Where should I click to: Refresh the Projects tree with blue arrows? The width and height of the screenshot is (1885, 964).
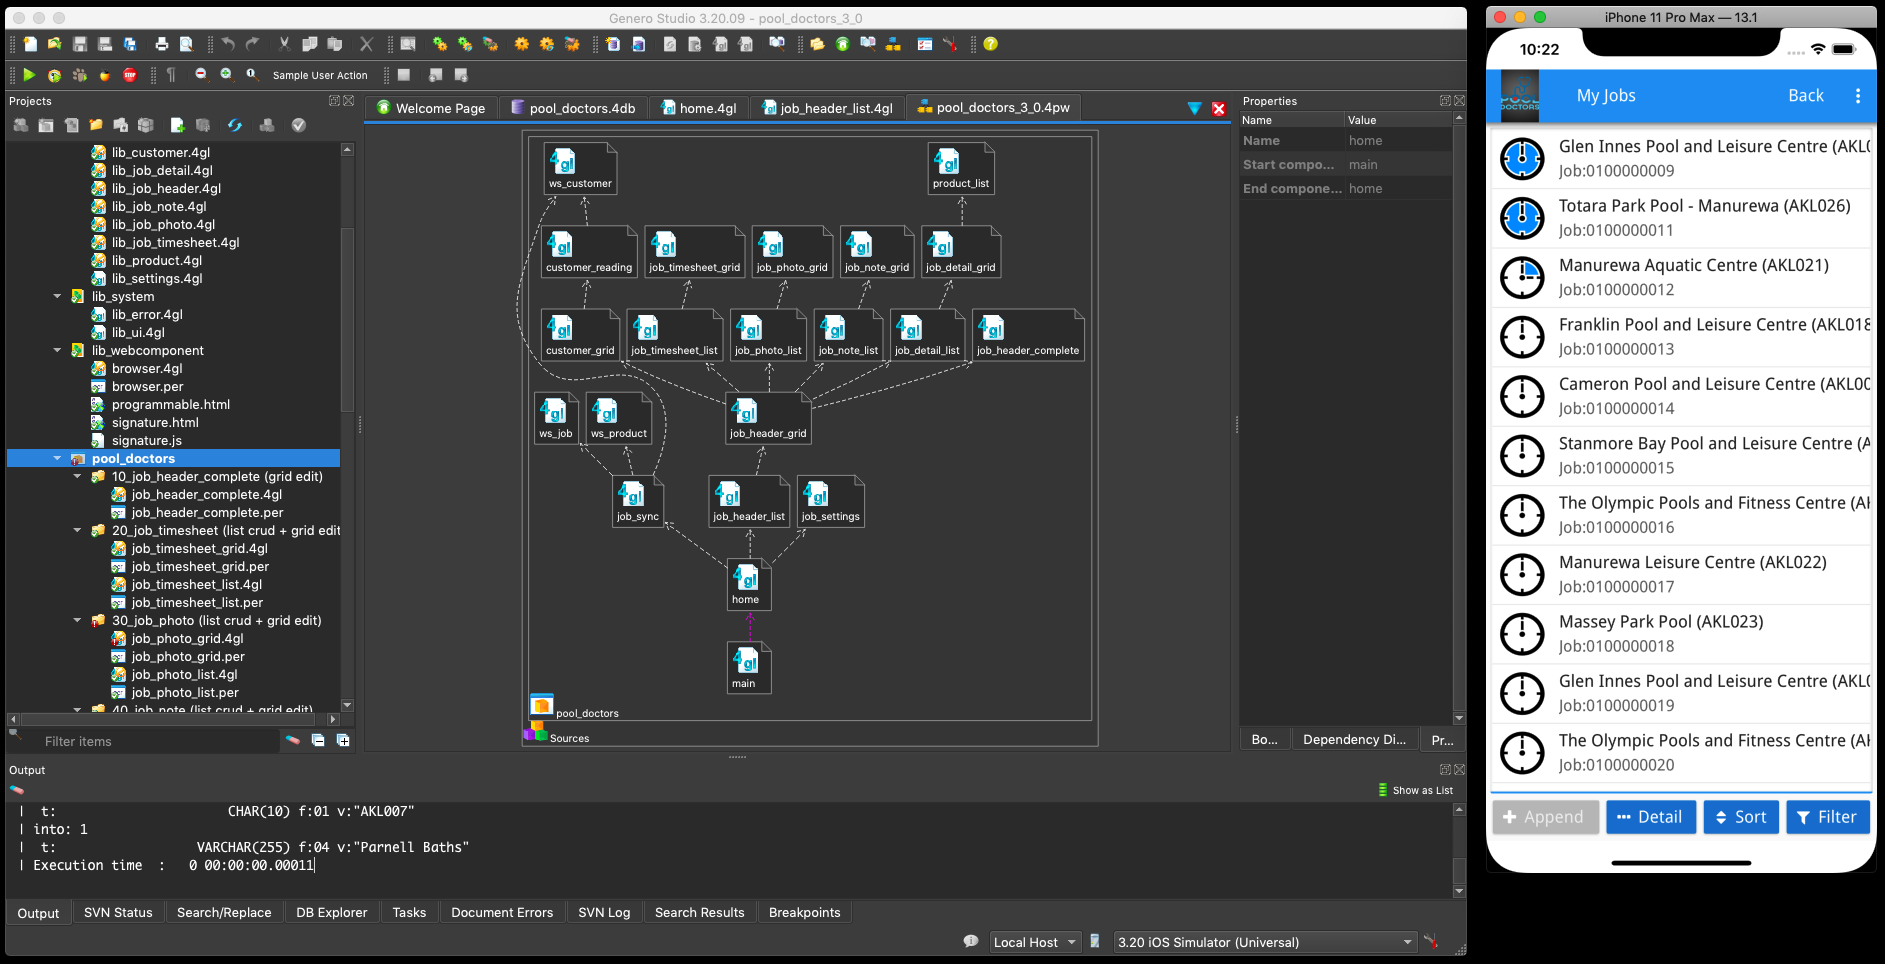(235, 125)
